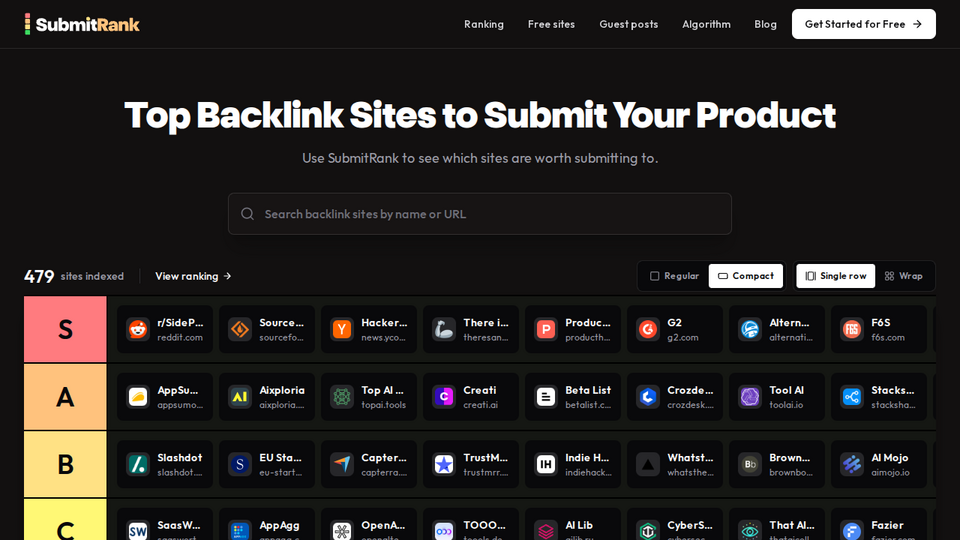This screenshot has height=540, width=960.
Task: Open Guest posts in navigation
Action: (629, 24)
